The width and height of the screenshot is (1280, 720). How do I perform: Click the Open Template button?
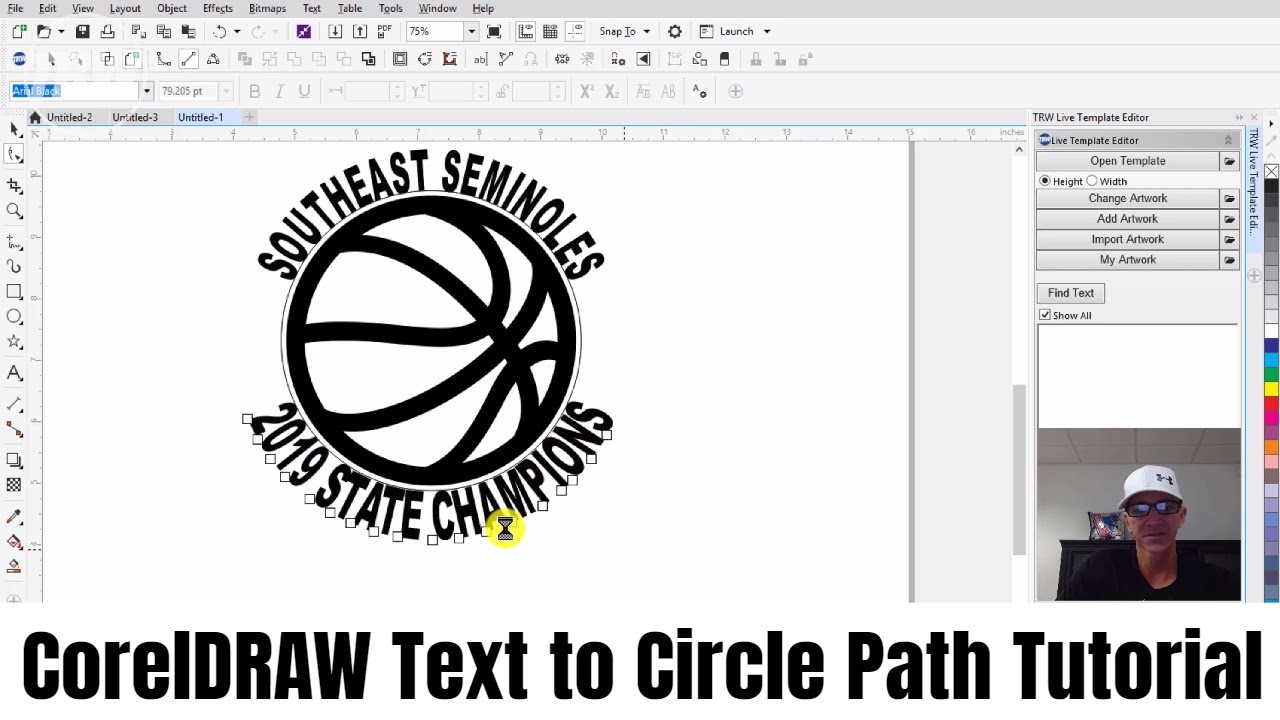click(x=1128, y=161)
